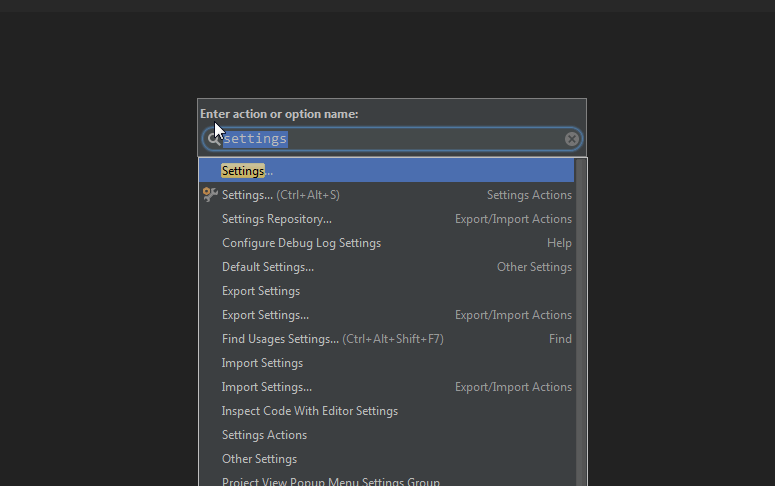Choose Export Settings... under Export/Import Actions
The width and height of the screenshot is (775, 486).
tap(387, 315)
